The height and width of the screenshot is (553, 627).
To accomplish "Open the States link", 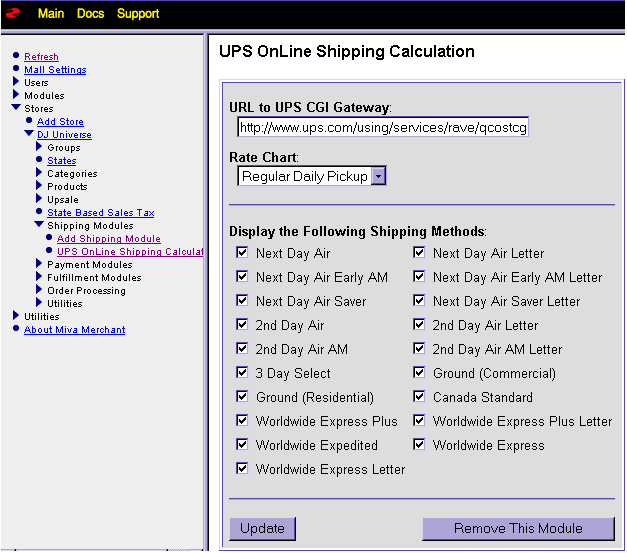I will [62, 161].
